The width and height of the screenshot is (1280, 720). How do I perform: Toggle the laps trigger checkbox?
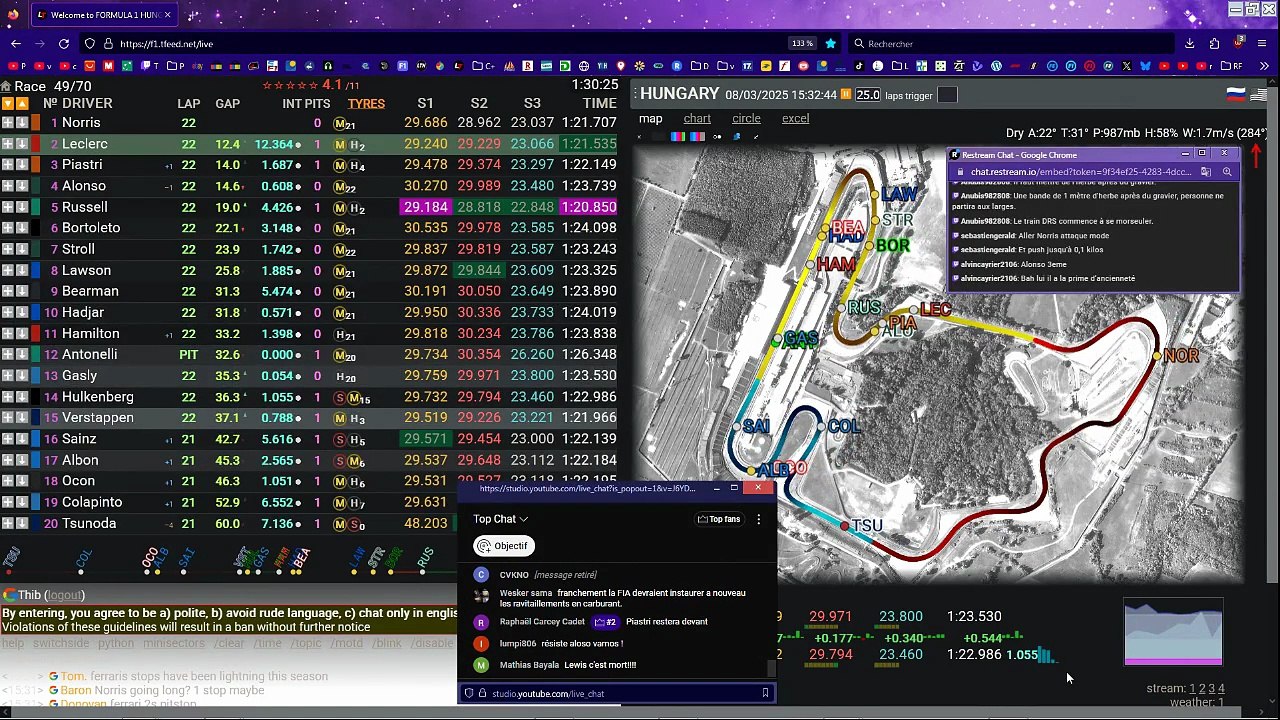947,95
